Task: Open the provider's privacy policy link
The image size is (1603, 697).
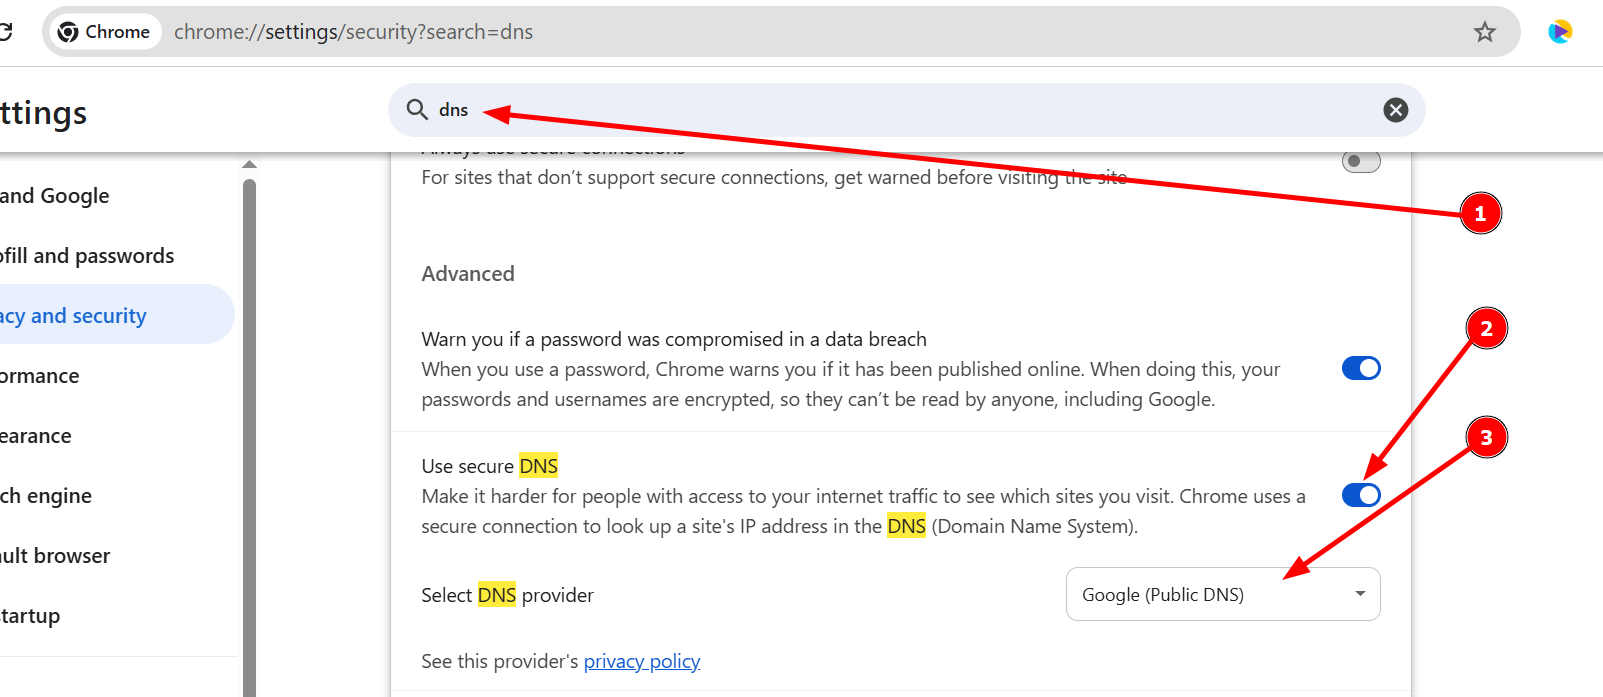Action: pos(642,661)
